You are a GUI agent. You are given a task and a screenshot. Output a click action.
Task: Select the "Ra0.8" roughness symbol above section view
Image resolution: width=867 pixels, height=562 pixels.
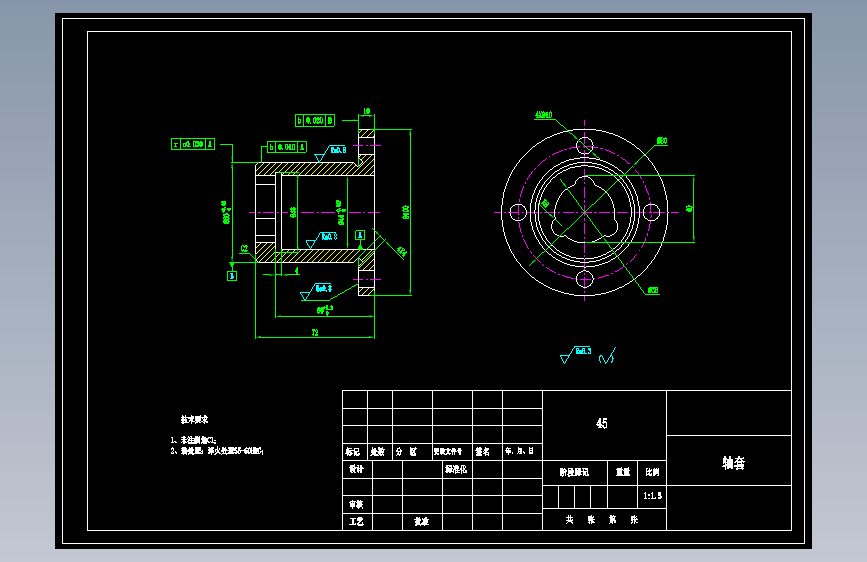click(331, 153)
